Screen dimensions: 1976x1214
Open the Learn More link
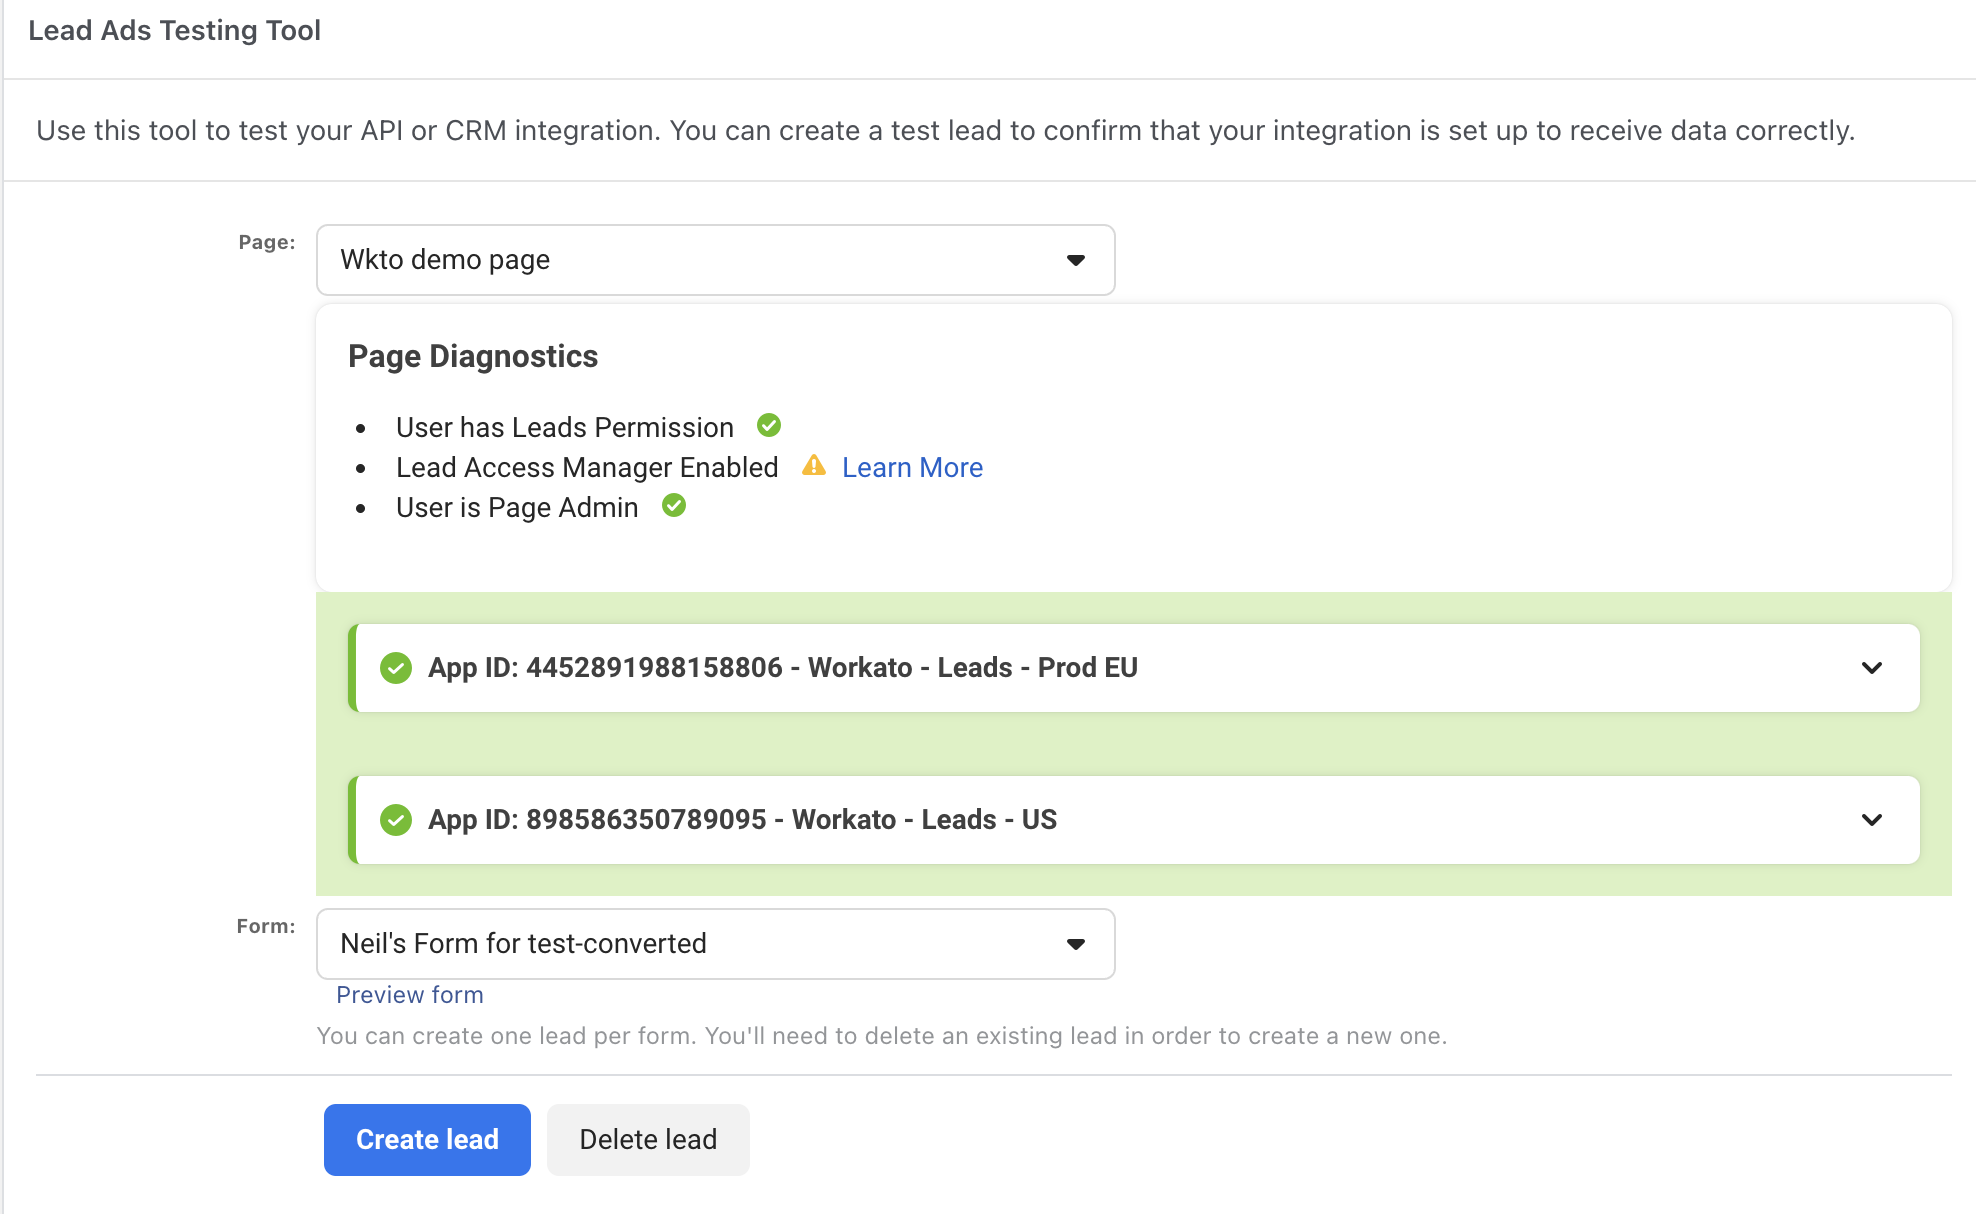(x=911, y=466)
